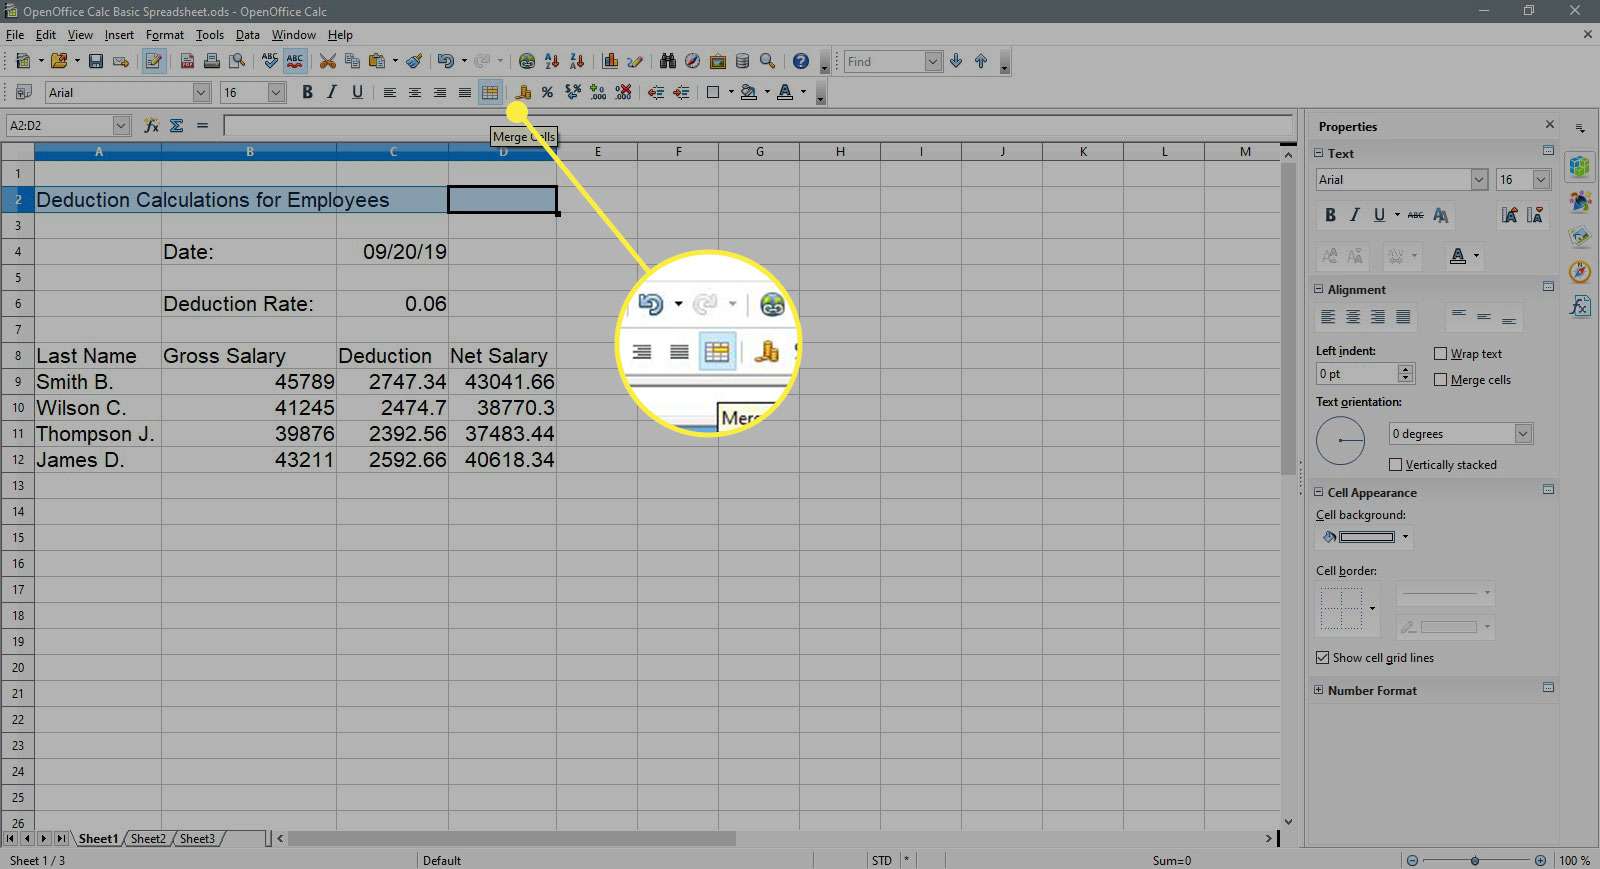
Task: Apply Percent number format icon
Action: [547, 92]
